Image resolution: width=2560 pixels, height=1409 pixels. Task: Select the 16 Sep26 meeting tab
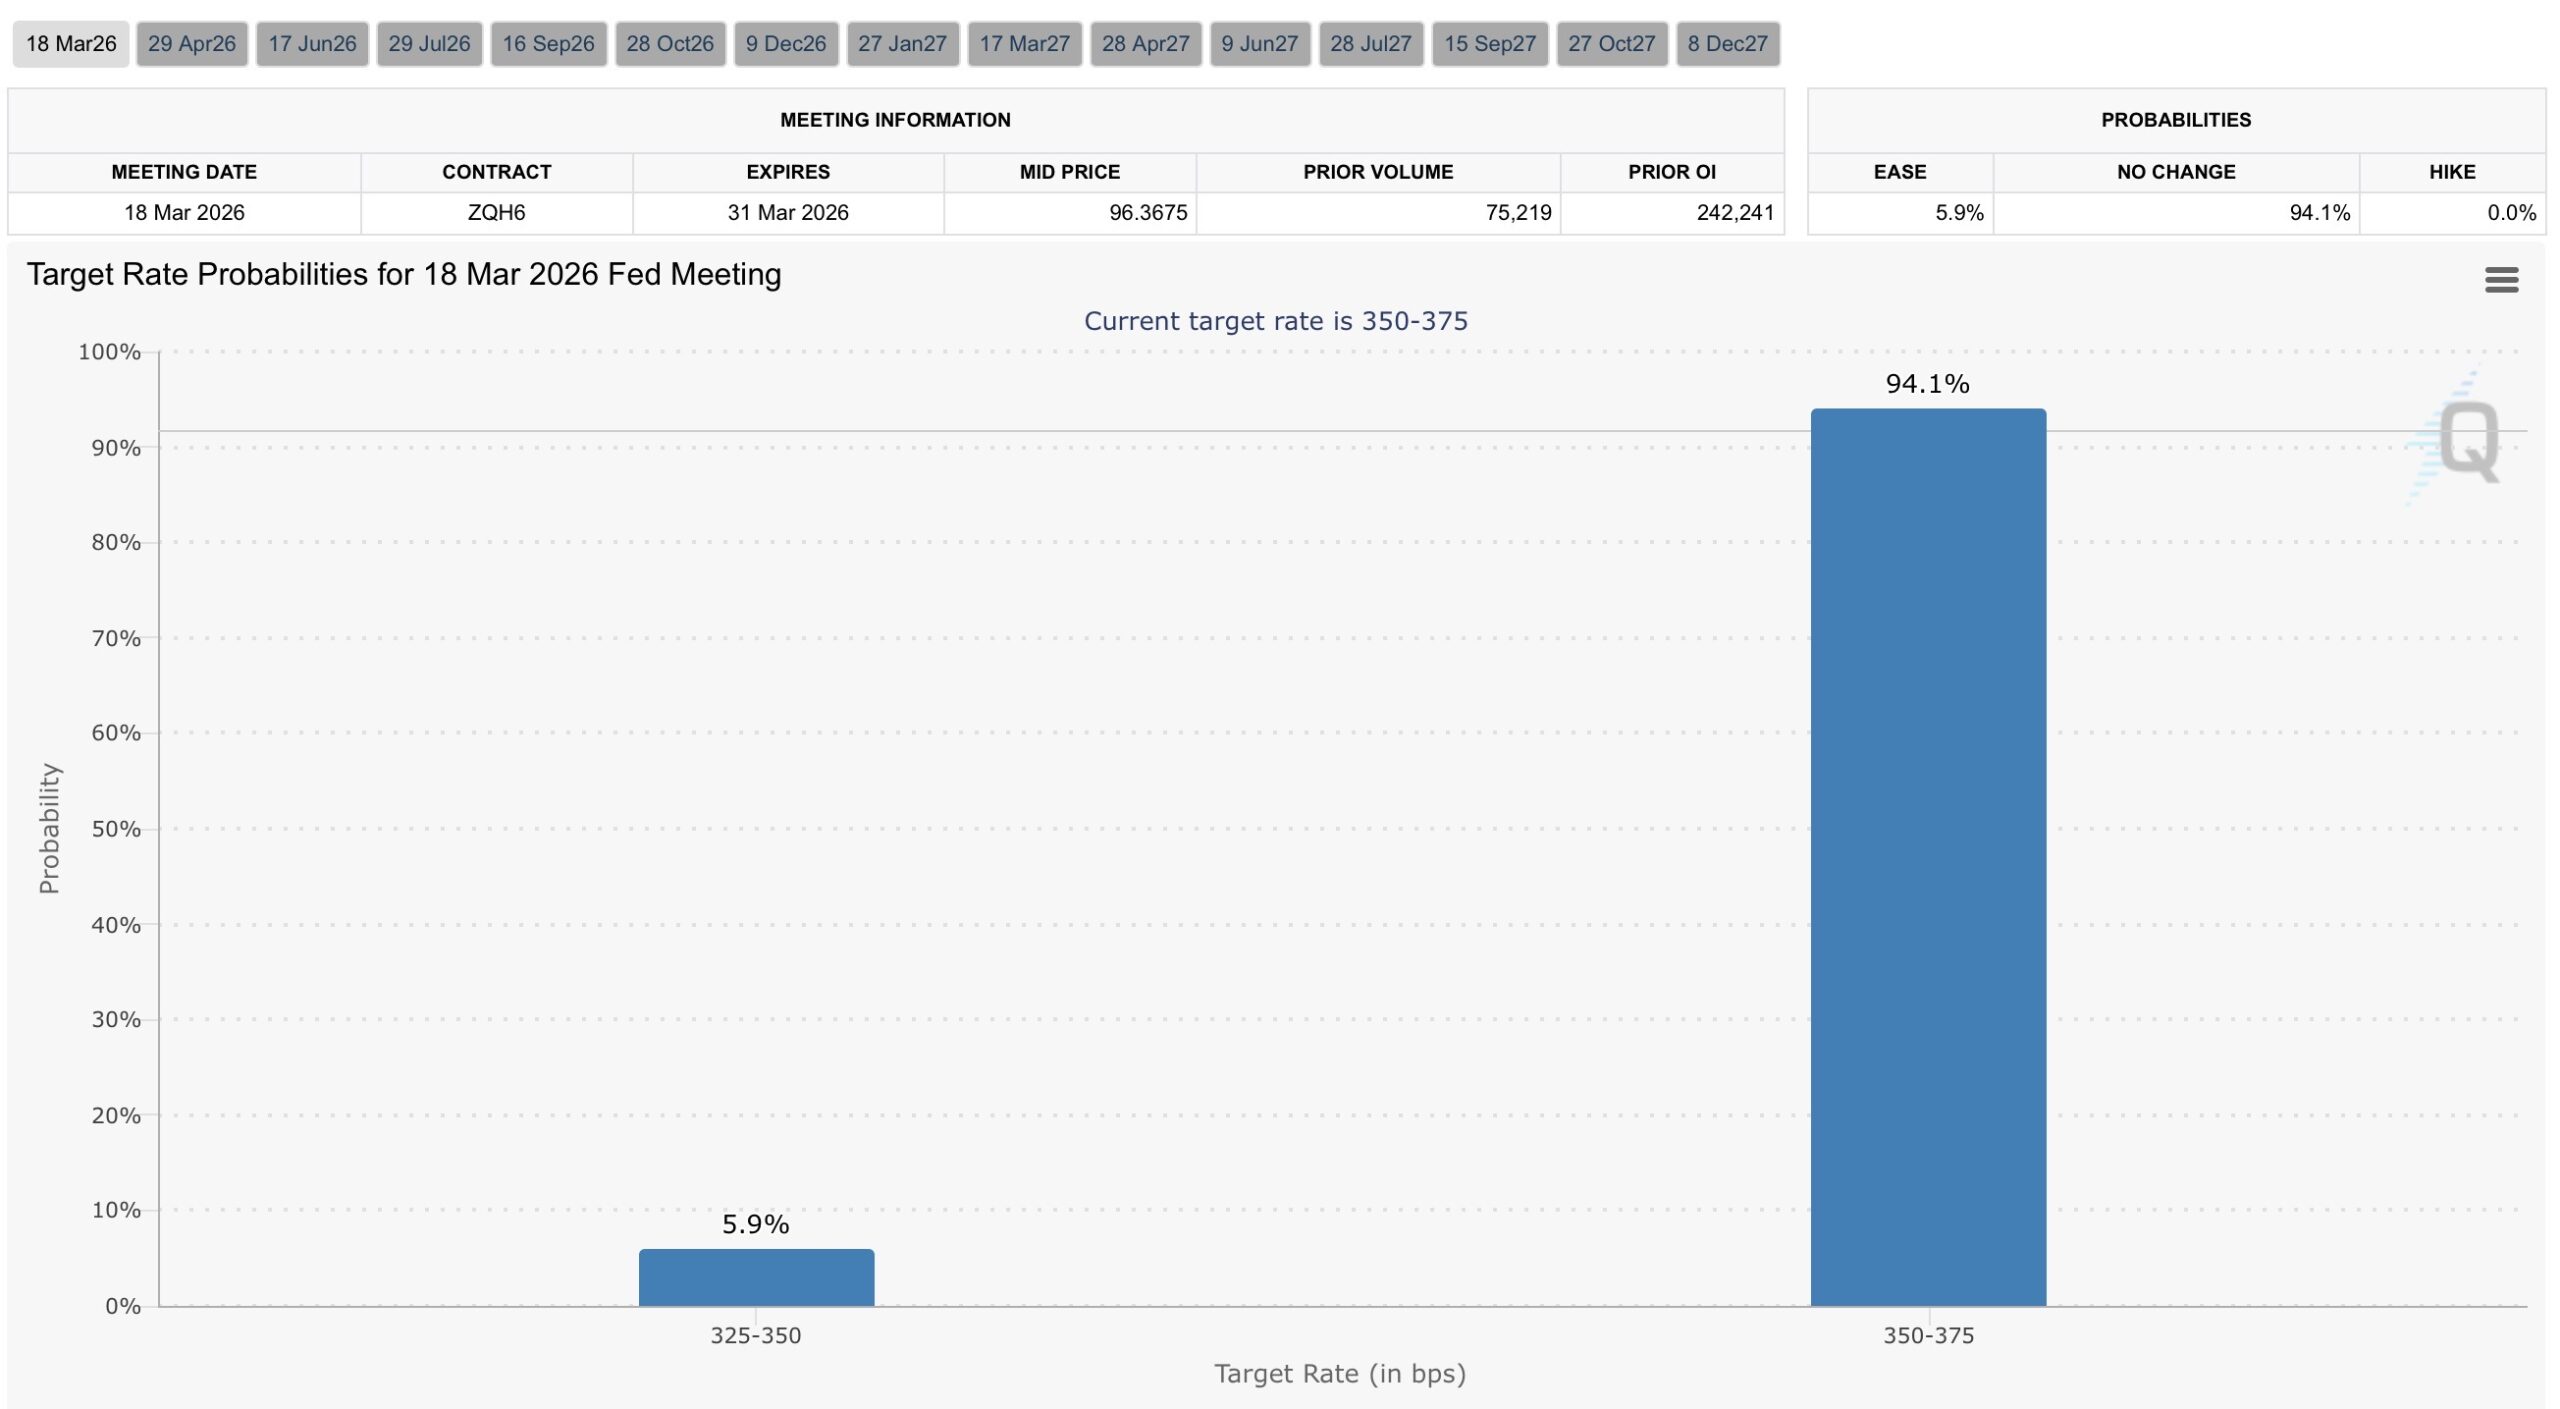pos(549,43)
